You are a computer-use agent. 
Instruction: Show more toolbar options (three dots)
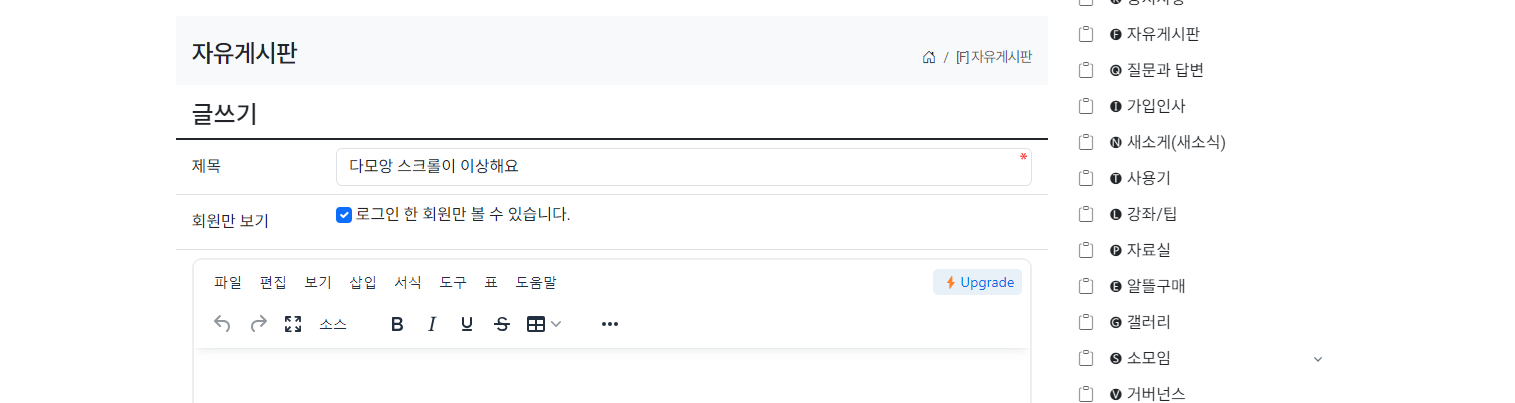click(x=610, y=324)
